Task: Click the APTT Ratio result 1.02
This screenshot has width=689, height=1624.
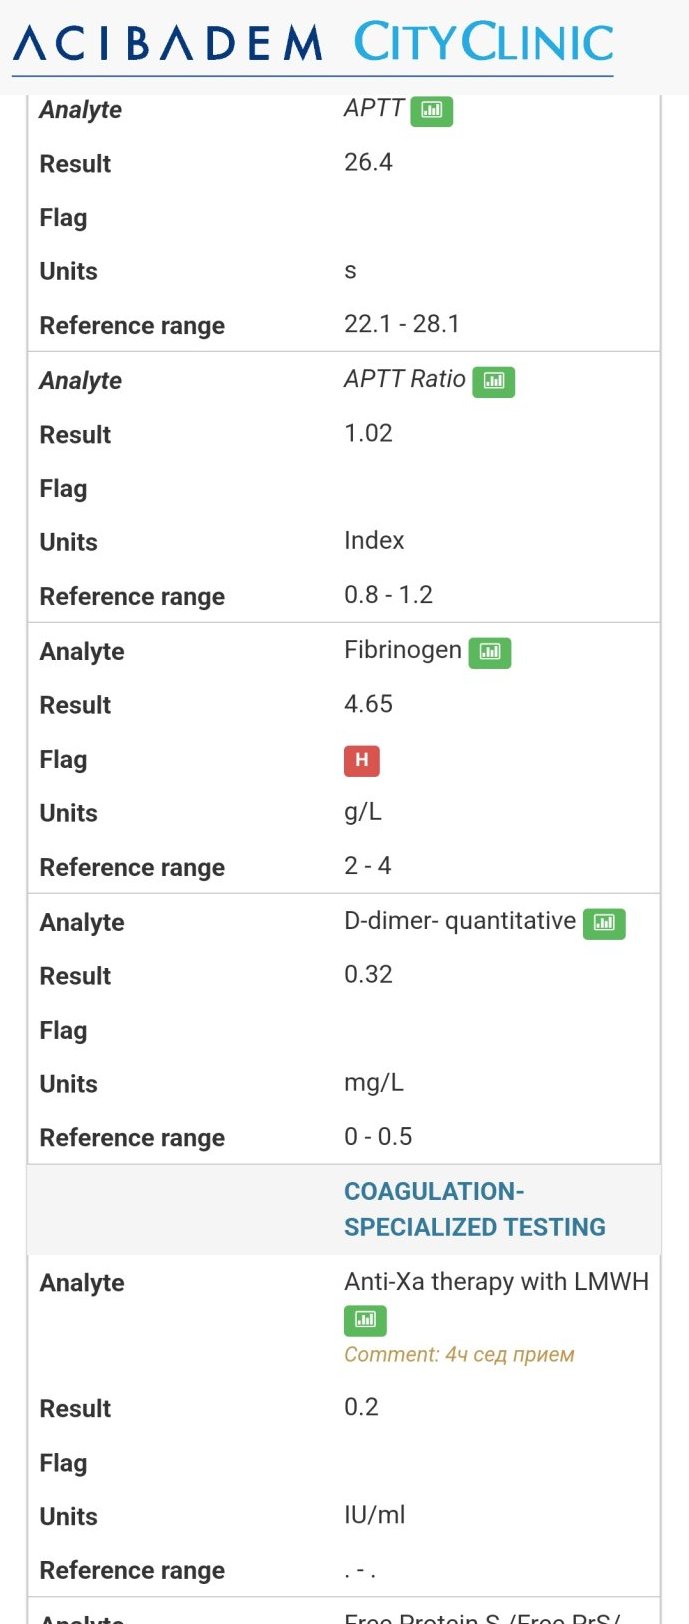Action: [x=368, y=434]
